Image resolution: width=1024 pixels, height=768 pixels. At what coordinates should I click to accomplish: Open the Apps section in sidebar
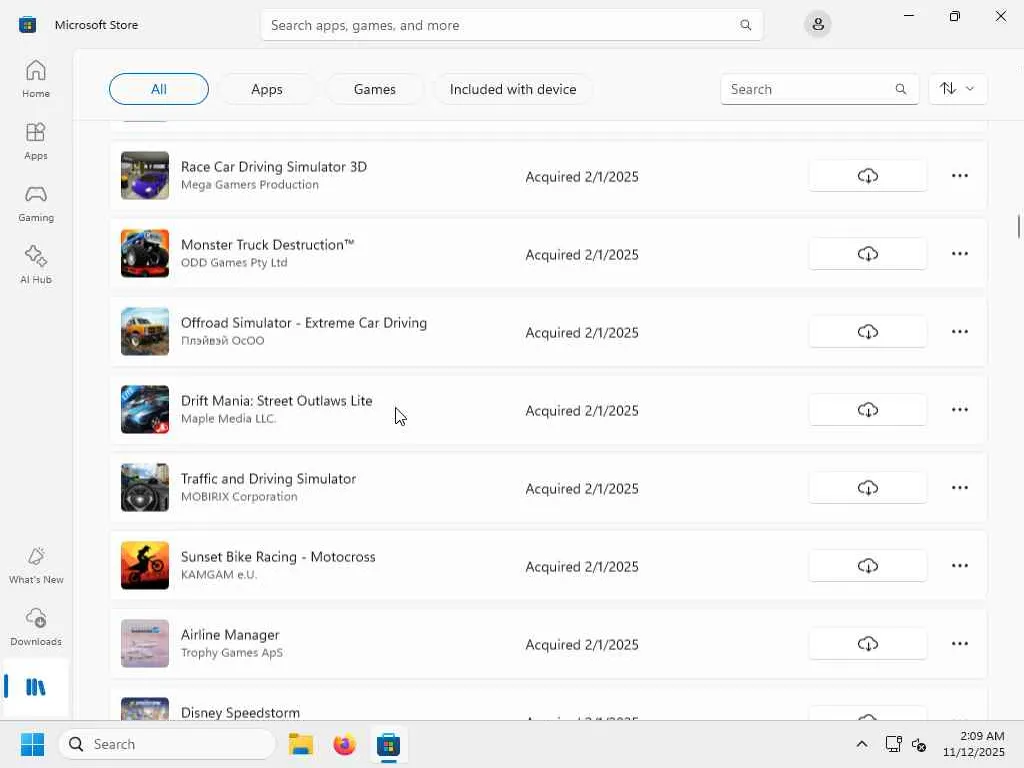[36, 142]
